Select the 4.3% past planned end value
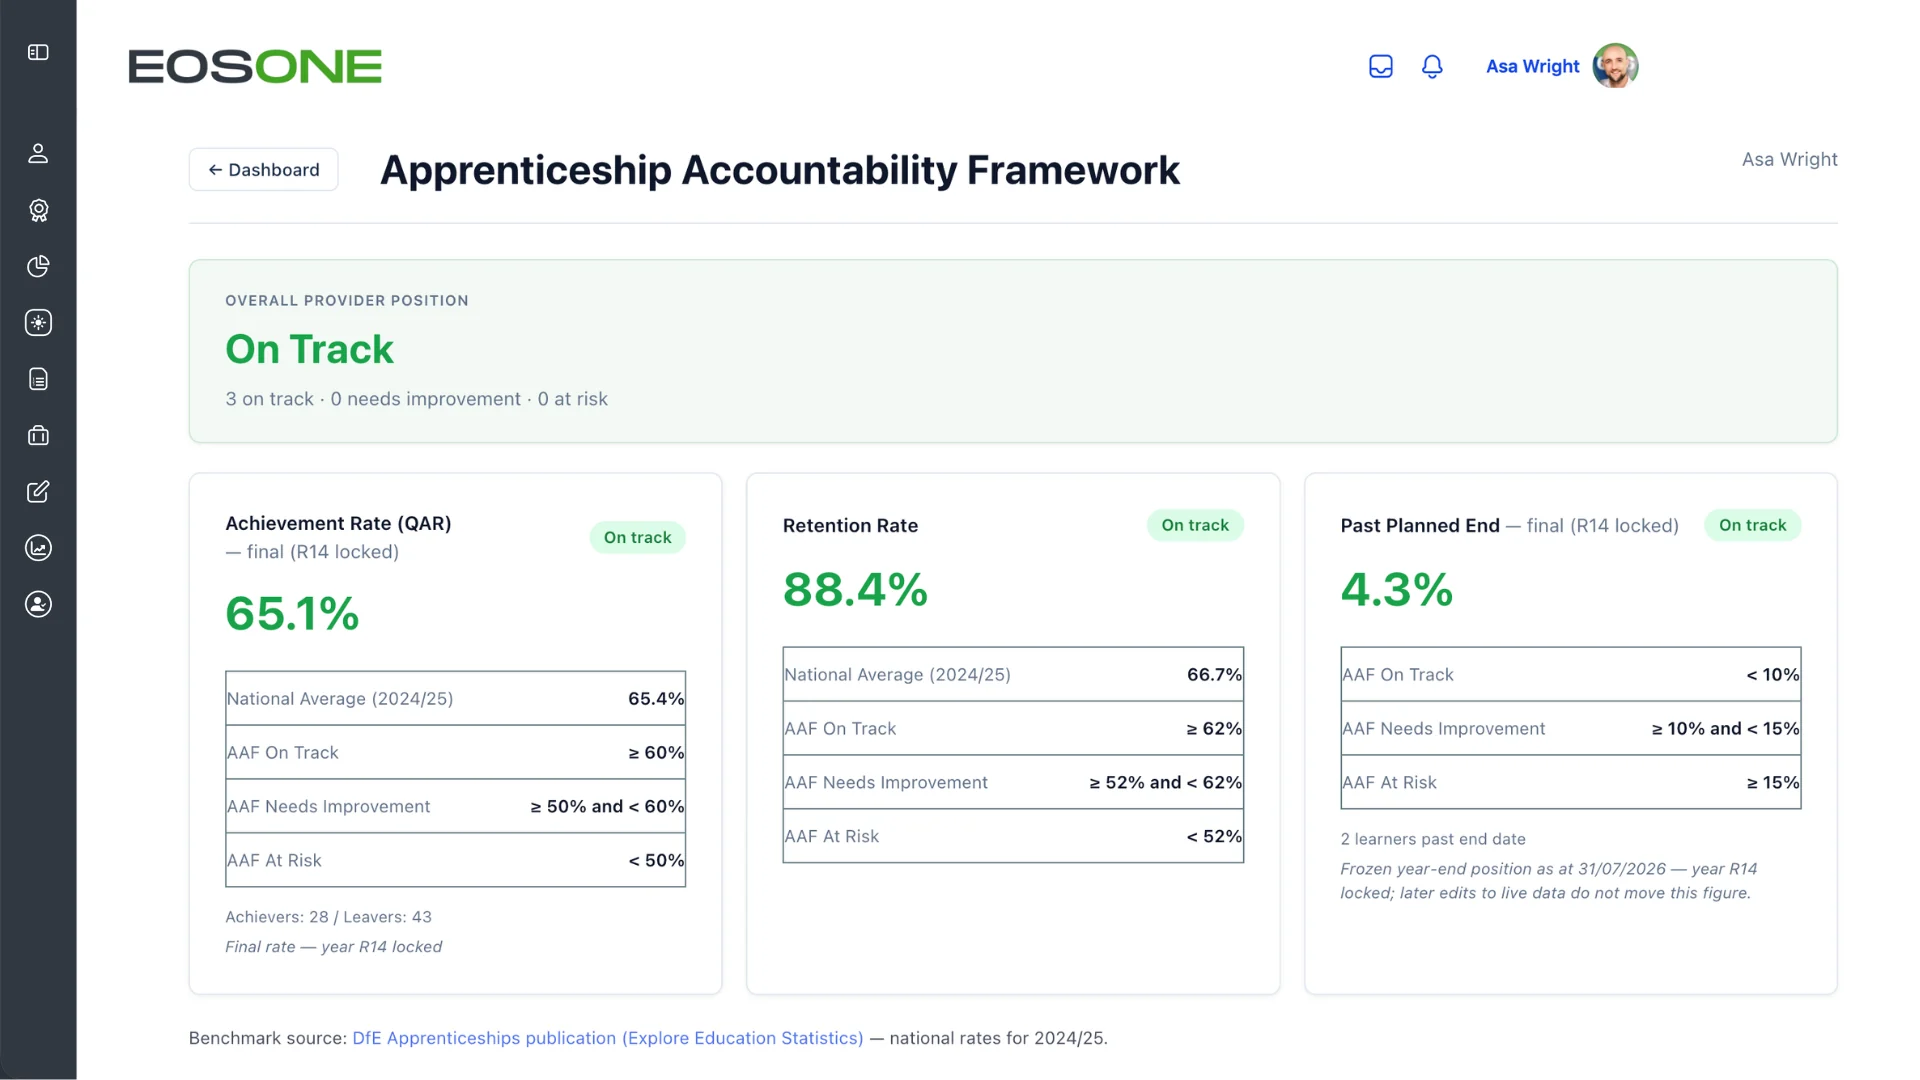 [x=1397, y=589]
